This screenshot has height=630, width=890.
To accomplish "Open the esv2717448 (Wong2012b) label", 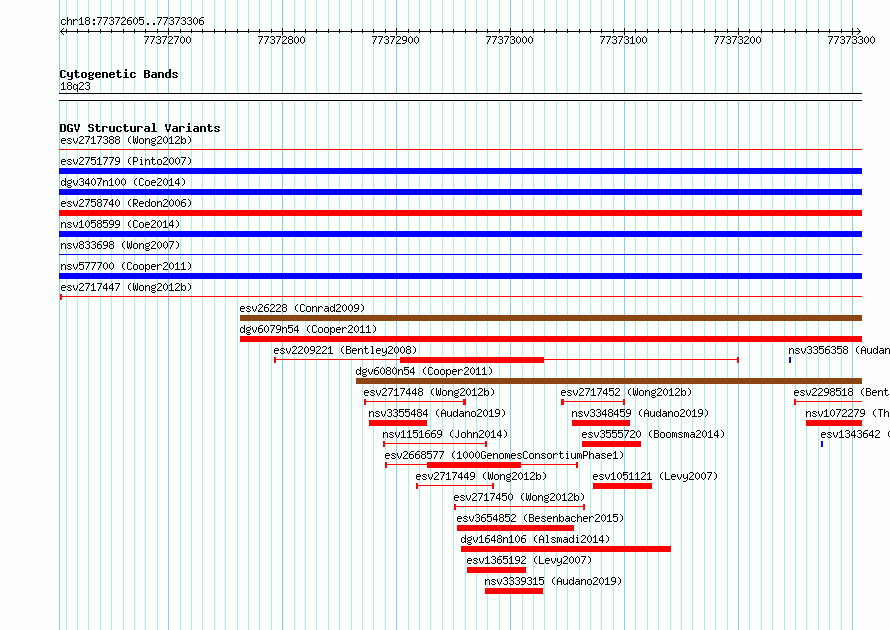I will click(x=429, y=392).
